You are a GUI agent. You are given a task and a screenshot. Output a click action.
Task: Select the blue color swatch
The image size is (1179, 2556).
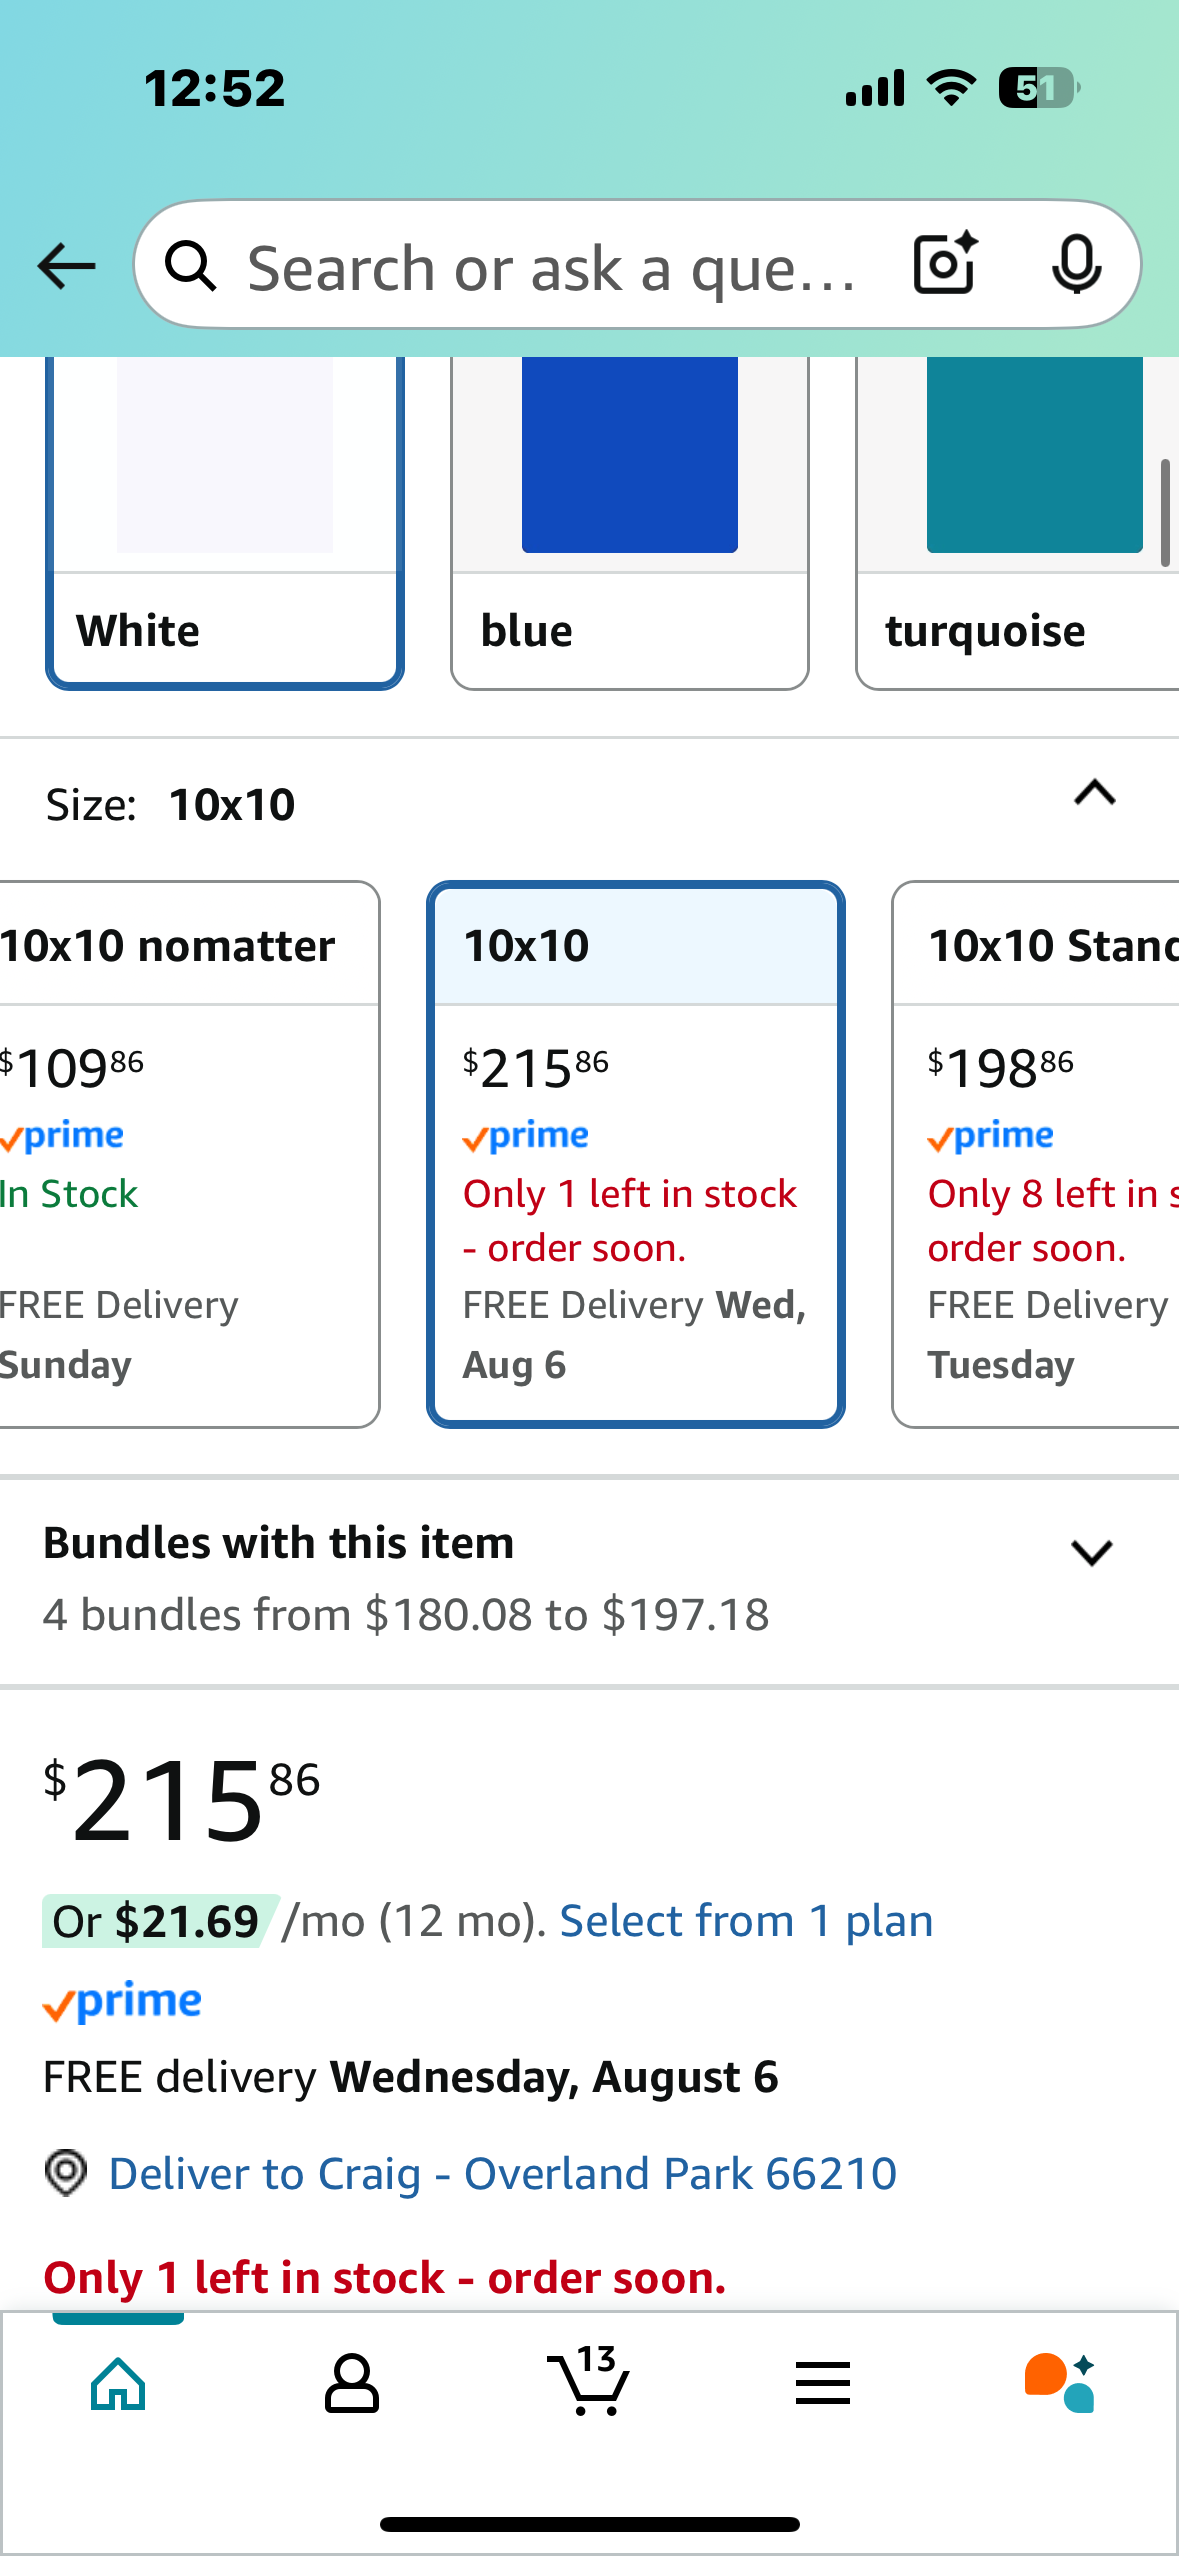click(630, 522)
